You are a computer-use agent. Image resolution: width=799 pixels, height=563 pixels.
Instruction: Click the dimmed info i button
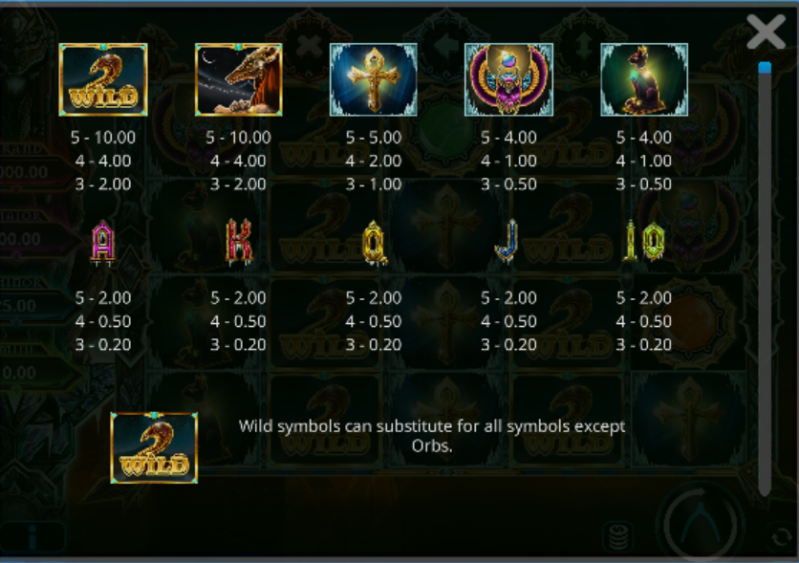pyautogui.click(x=33, y=537)
